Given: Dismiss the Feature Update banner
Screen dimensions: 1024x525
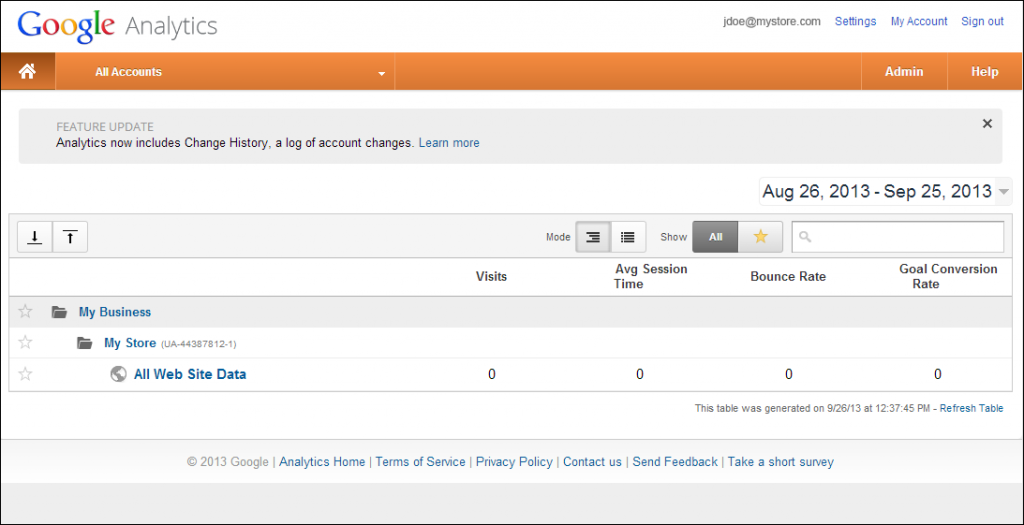Looking at the screenshot, I should (987, 123).
